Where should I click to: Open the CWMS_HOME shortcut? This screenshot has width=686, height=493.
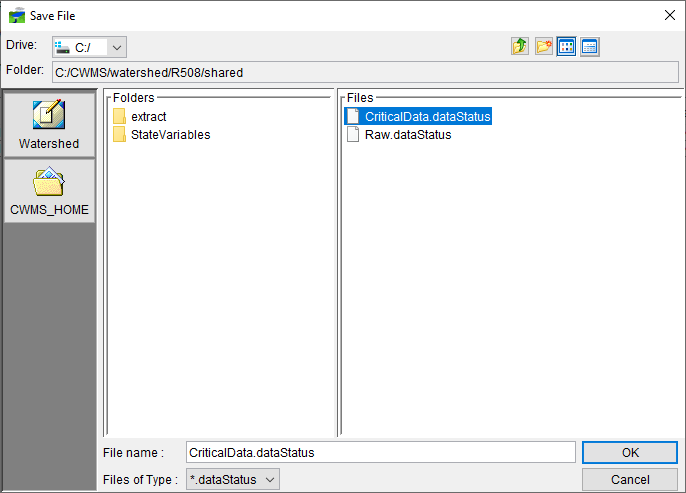(x=49, y=191)
